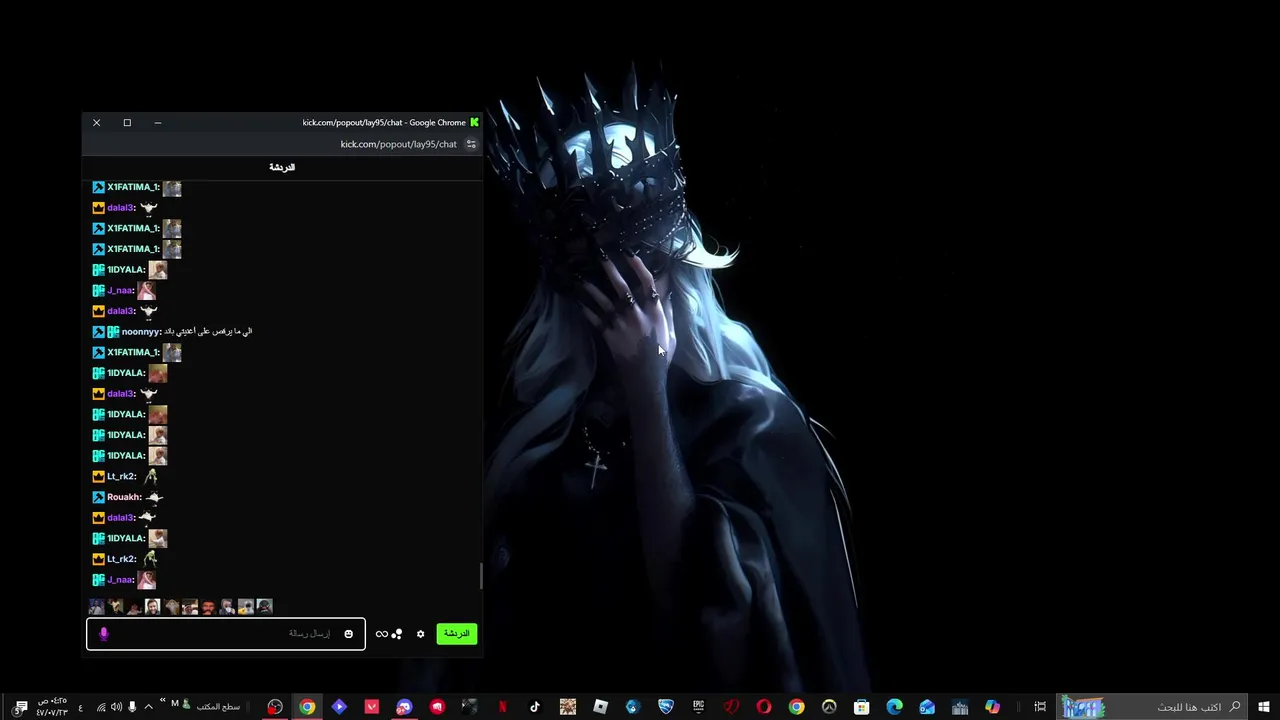The width and height of the screenshot is (1280, 720).
Task: Open the colorful Copilot icon on taskbar
Action: [x=992, y=707]
